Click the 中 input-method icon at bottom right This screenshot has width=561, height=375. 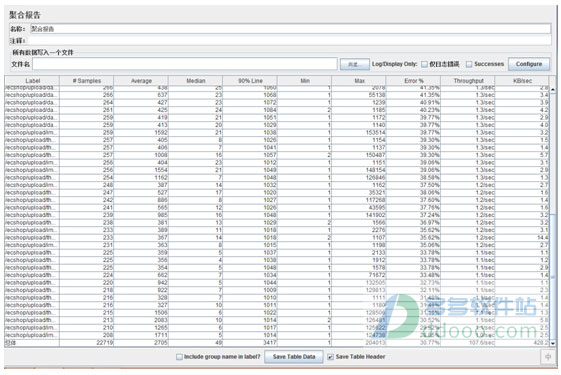[548, 357]
